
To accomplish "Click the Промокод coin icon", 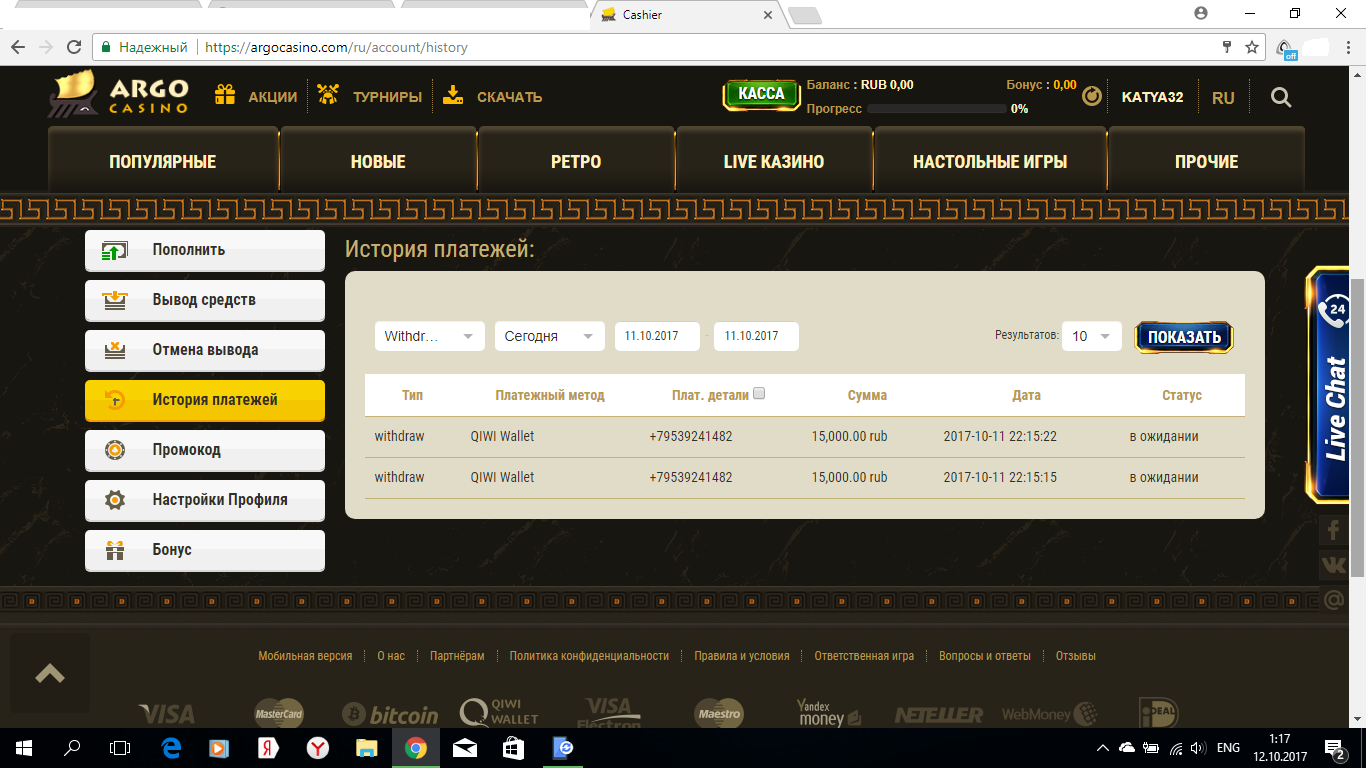I will click(x=115, y=450).
